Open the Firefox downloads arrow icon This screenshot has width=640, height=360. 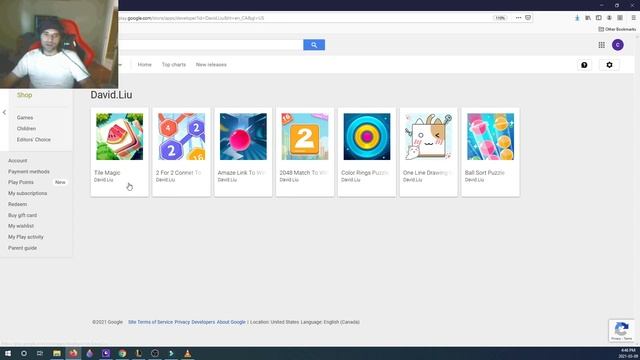click(577, 18)
